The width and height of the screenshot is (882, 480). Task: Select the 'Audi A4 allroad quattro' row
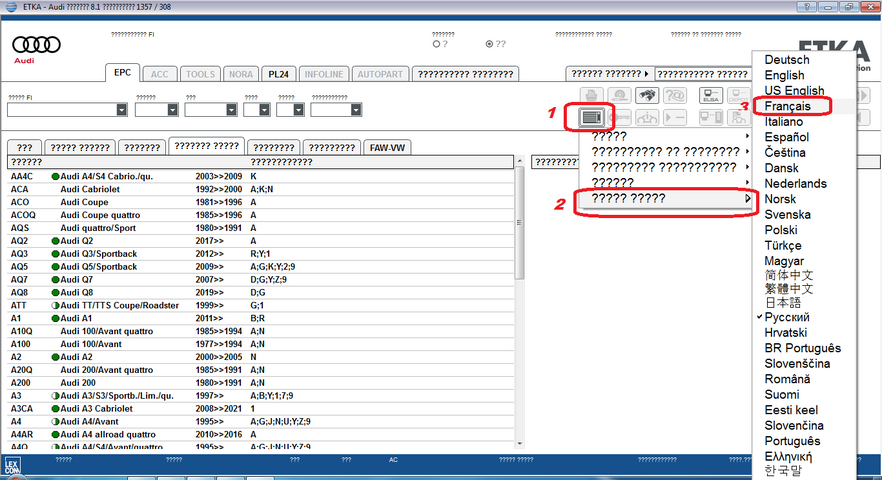pyautogui.click(x=260, y=434)
